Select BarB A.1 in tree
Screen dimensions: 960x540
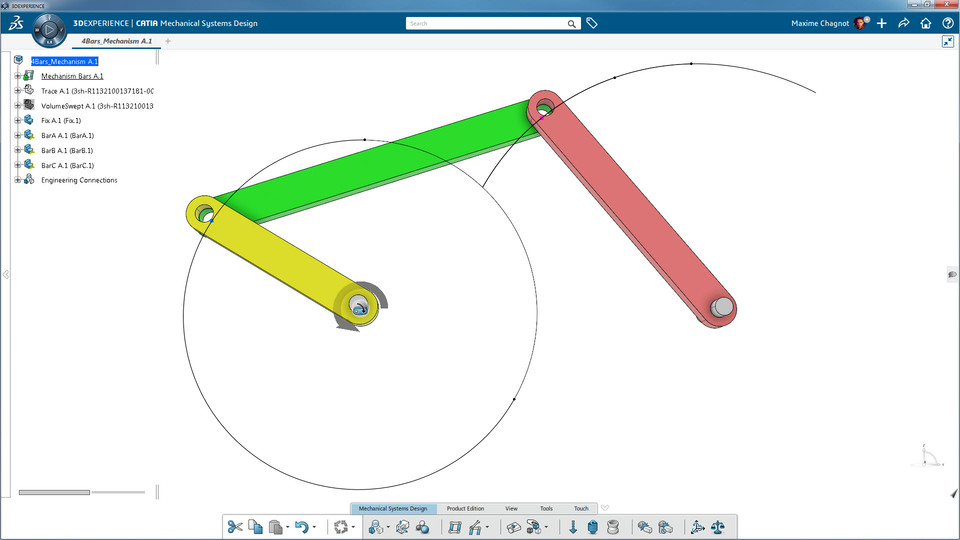click(67, 151)
